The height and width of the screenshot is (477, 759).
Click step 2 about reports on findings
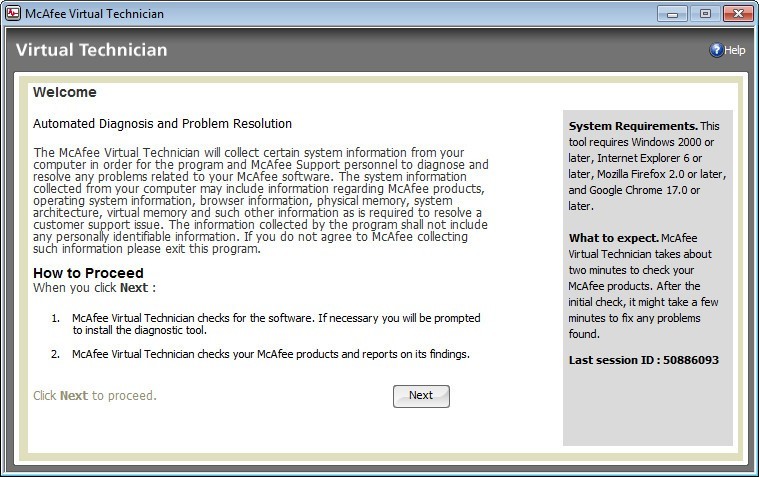point(271,354)
